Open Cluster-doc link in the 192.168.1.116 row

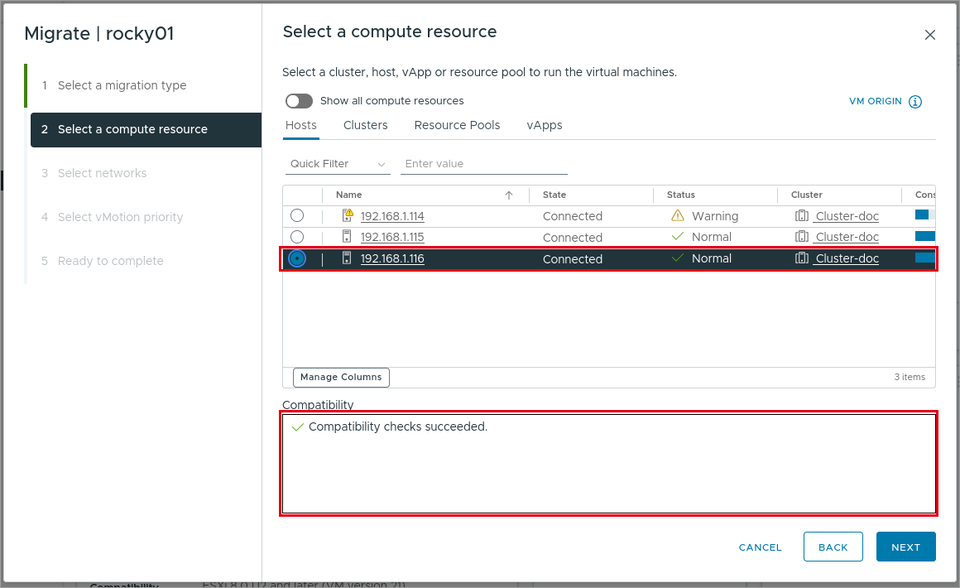pyautogui.click(x=847, y=258)
